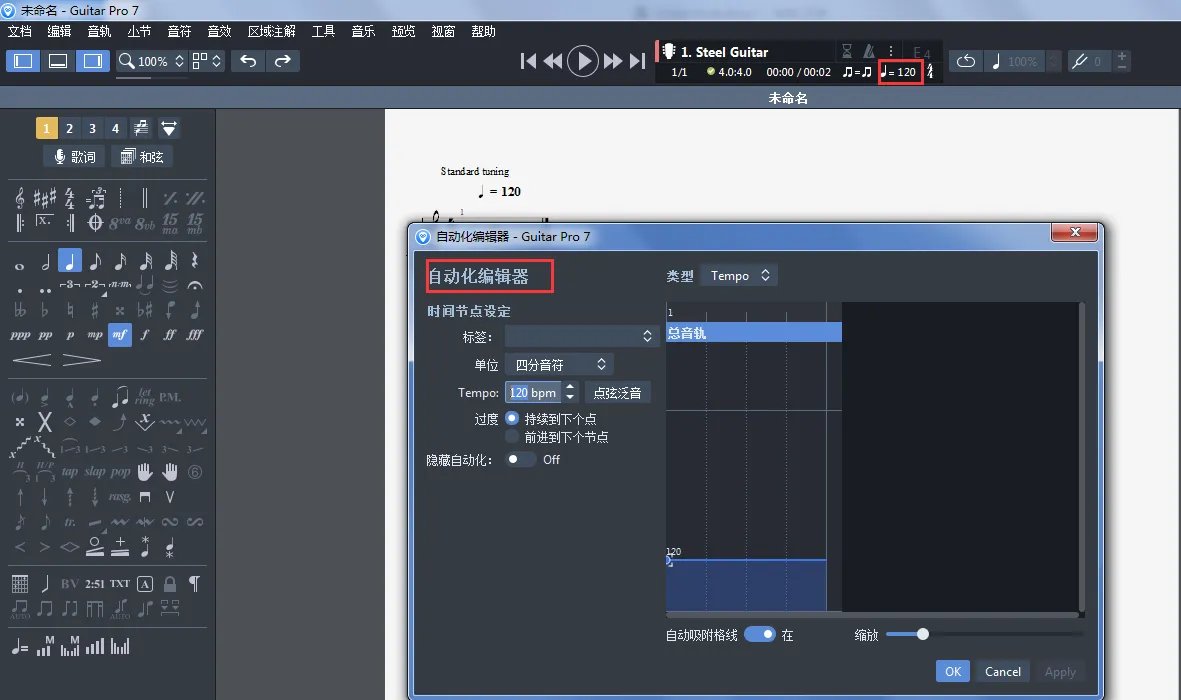Open the 和弦 chord panel
This screenshot has height=700, width=1181.
click(142, 156)
